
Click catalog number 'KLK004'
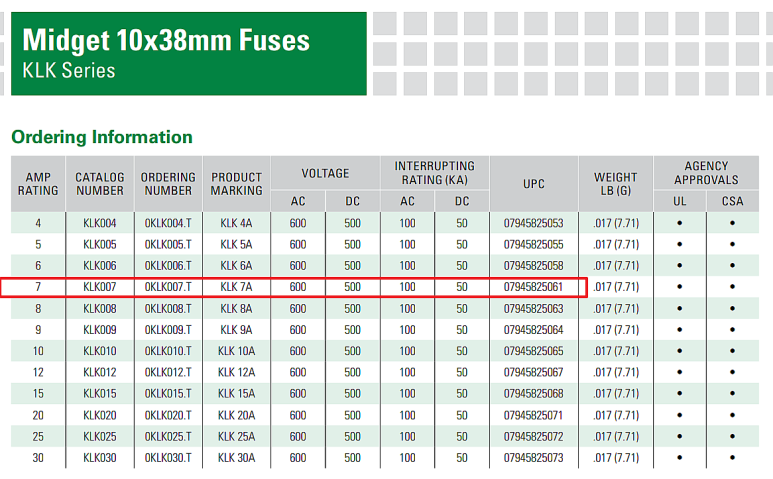(100, 223)
